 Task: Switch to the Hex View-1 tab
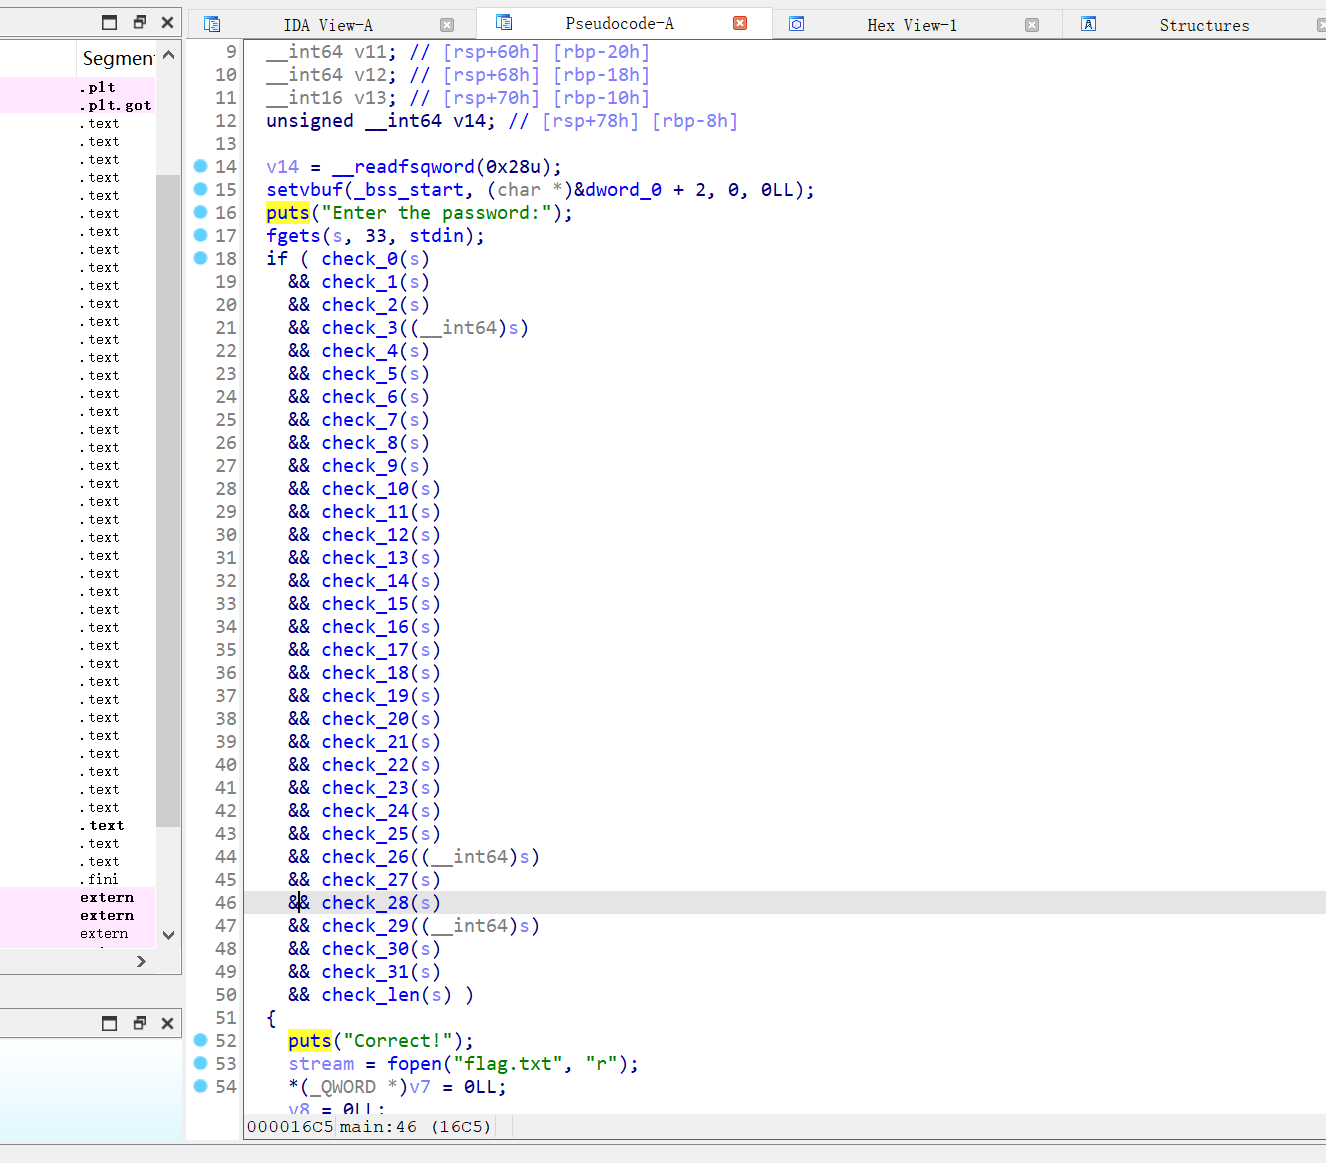click(913, 22)
